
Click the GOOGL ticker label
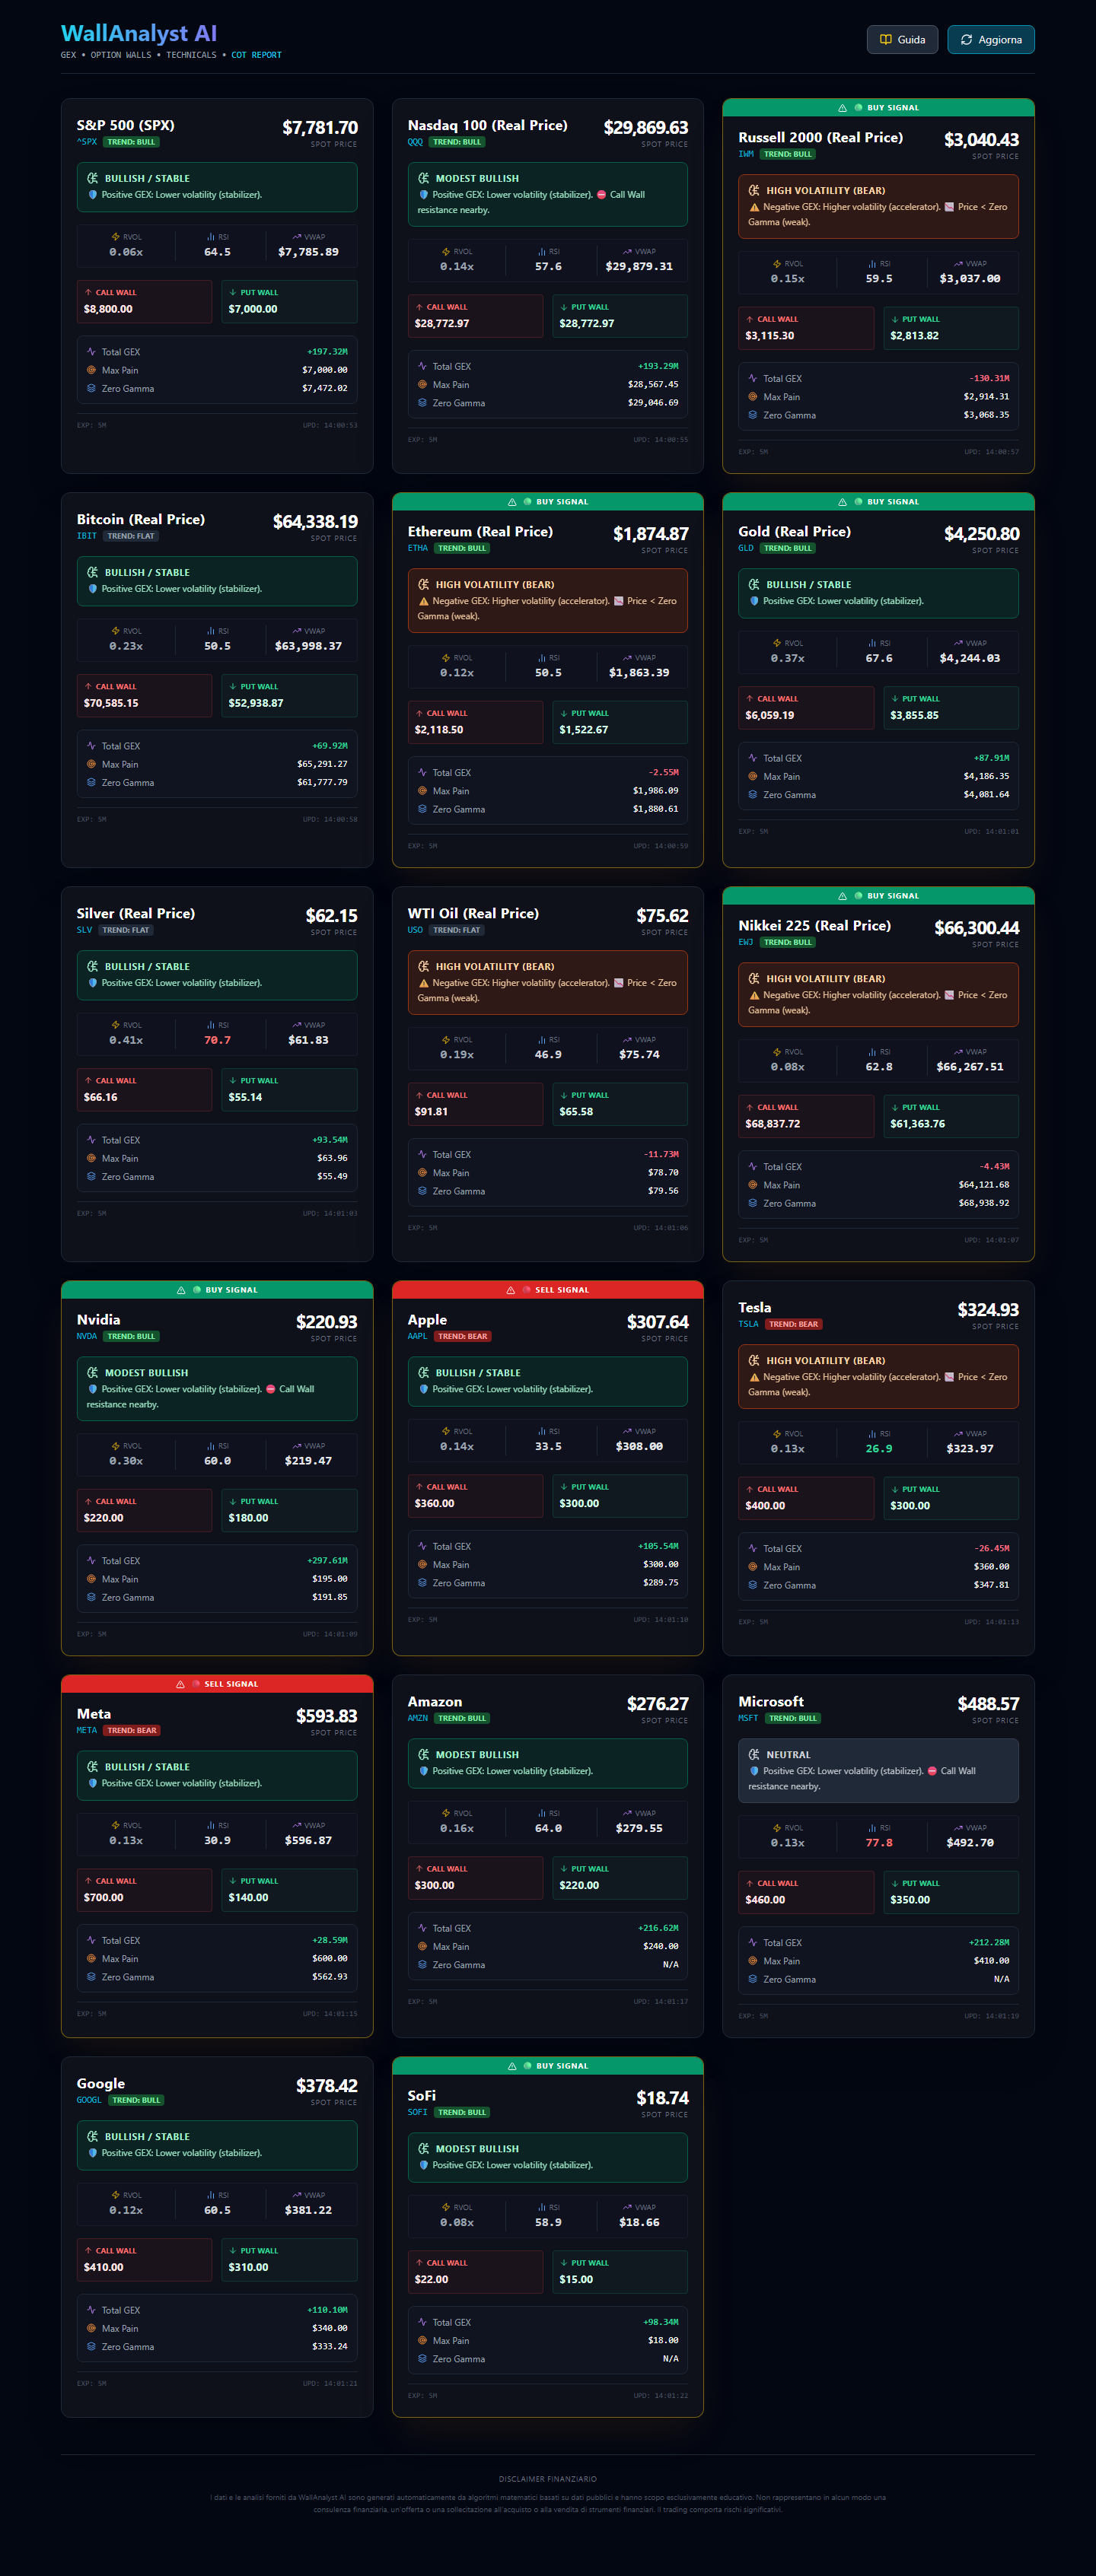coord(89,2100)
